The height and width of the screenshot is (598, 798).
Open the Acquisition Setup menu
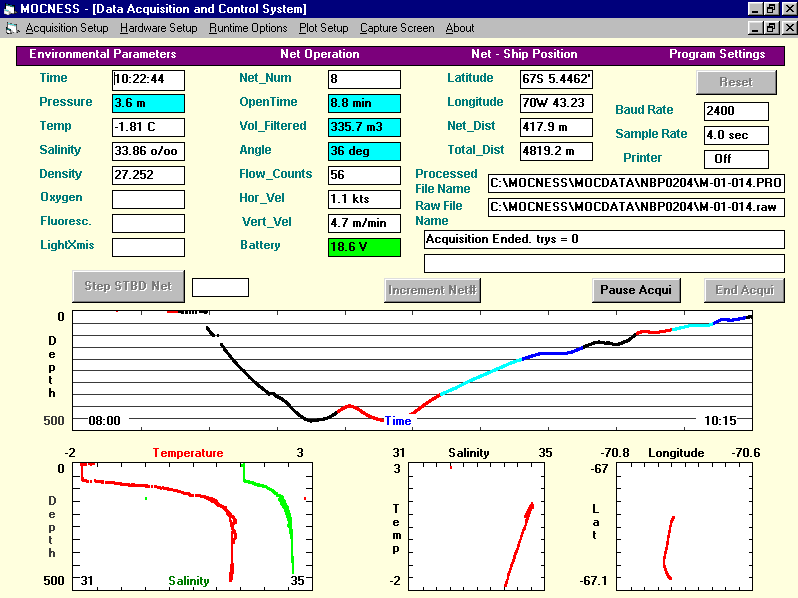(67, 29)
